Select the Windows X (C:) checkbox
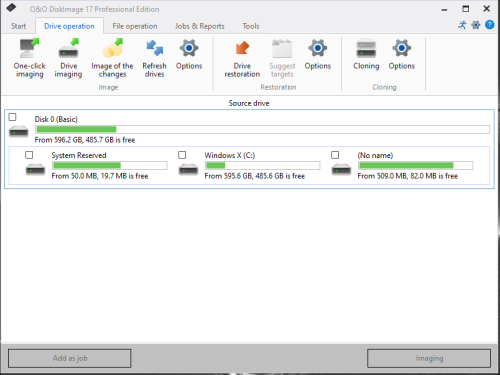The image size is (500, 375). [182, 155]
